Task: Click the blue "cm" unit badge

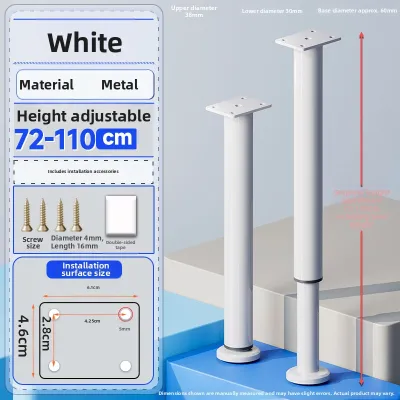Action: (116, 139)
